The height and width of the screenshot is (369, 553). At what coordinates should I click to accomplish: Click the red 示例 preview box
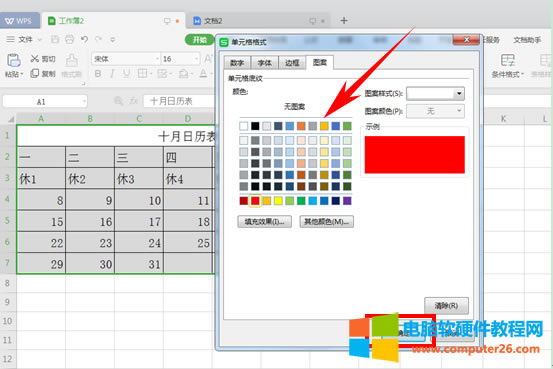pyautogui.click(x=414, y=155)
